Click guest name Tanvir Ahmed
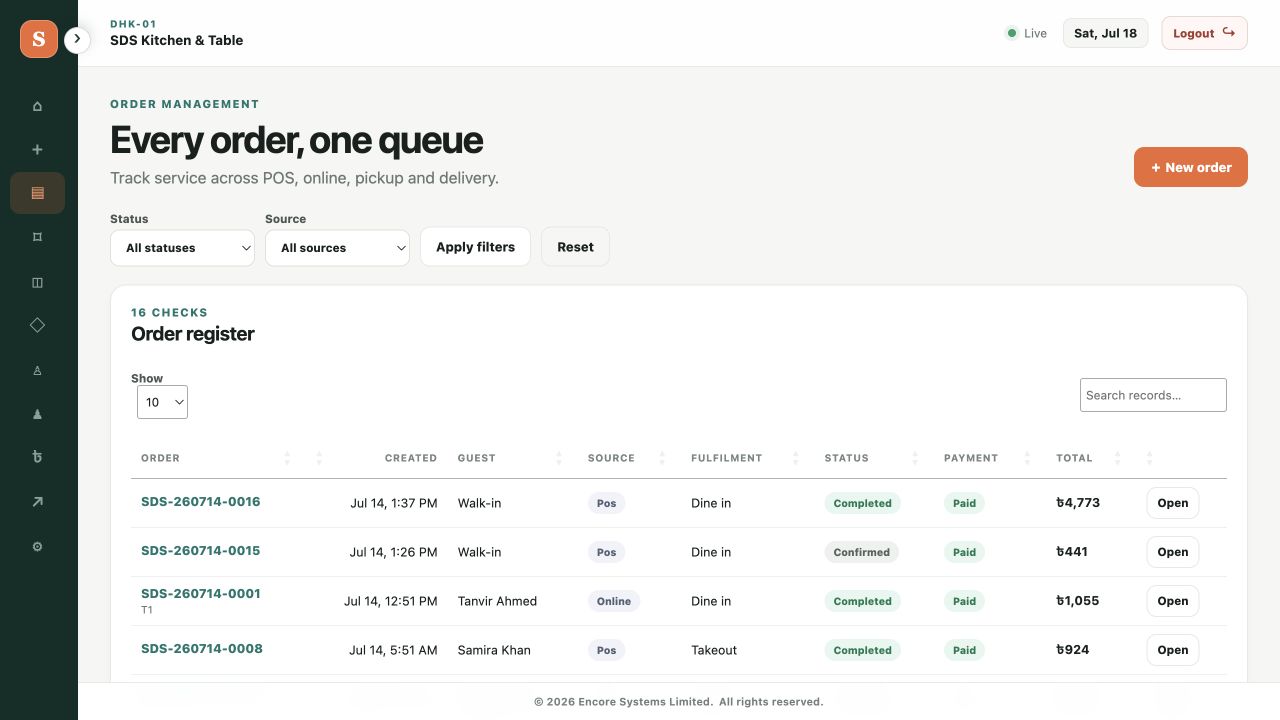Viewport: 1280px width, 720px height. 497,601
